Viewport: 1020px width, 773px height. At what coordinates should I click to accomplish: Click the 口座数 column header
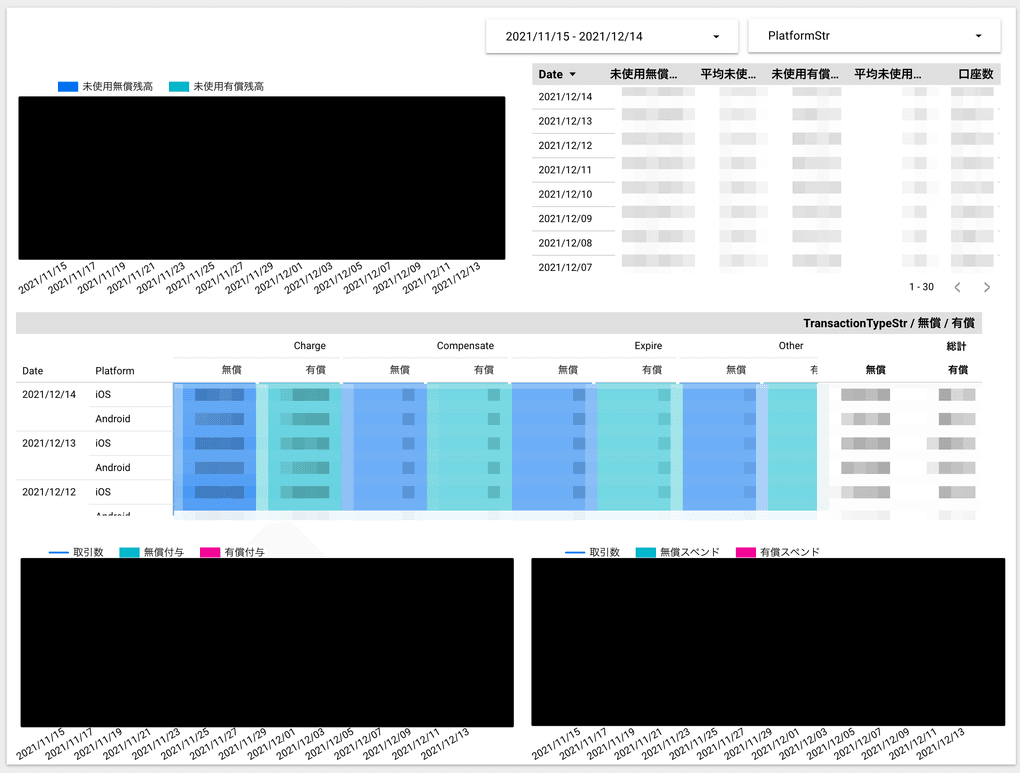(975, 74)
